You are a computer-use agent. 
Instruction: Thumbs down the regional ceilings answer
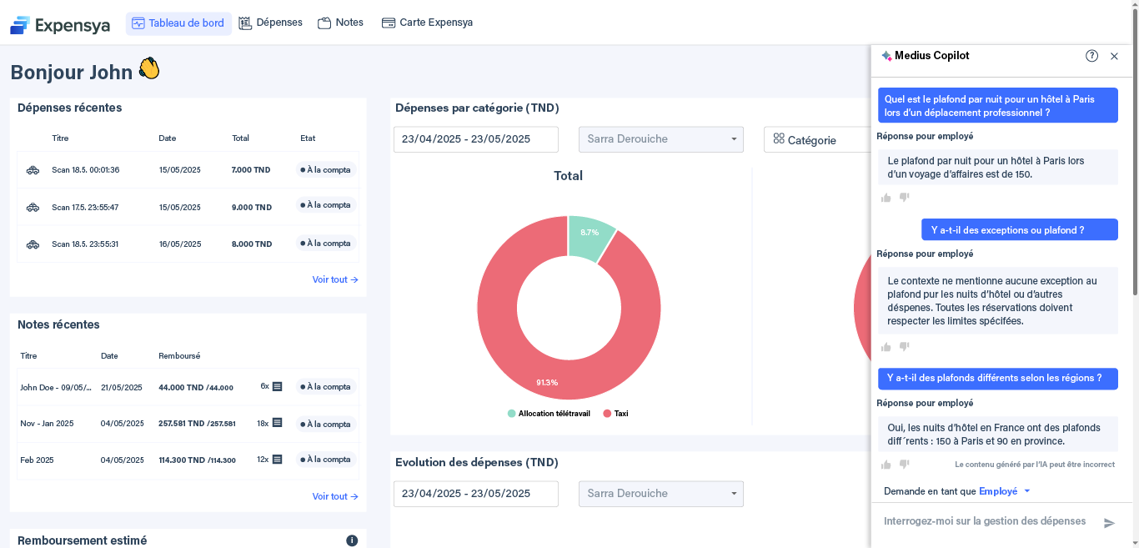tap(904, 464)
